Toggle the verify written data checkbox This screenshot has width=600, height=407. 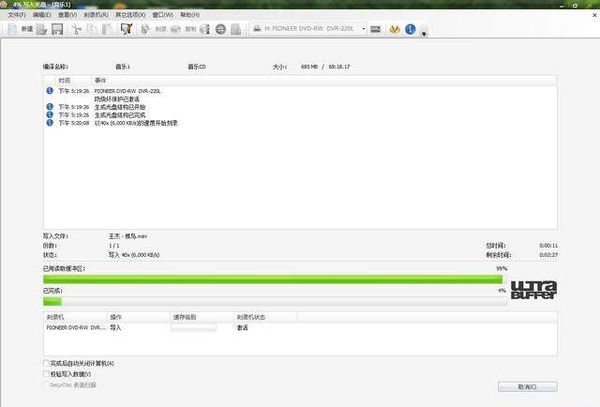[47, 373]
